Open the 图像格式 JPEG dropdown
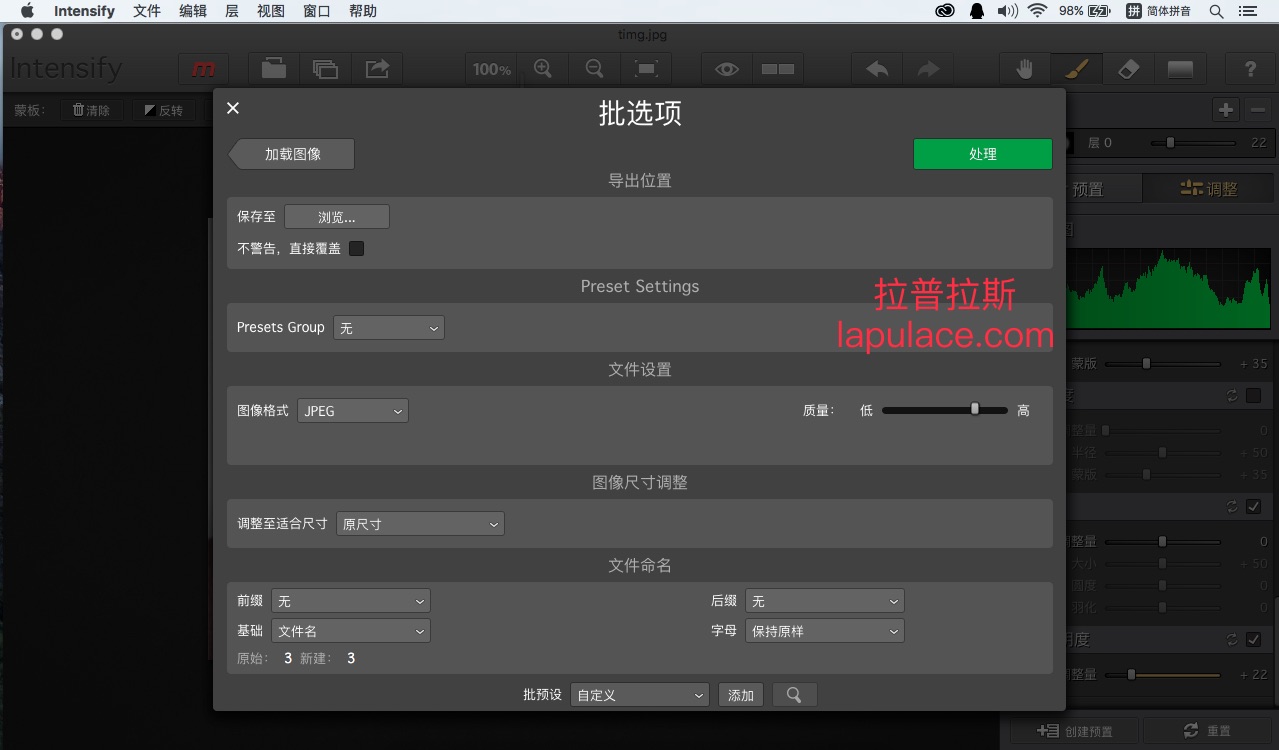The image size is (1279, 750). pos(353,411)
